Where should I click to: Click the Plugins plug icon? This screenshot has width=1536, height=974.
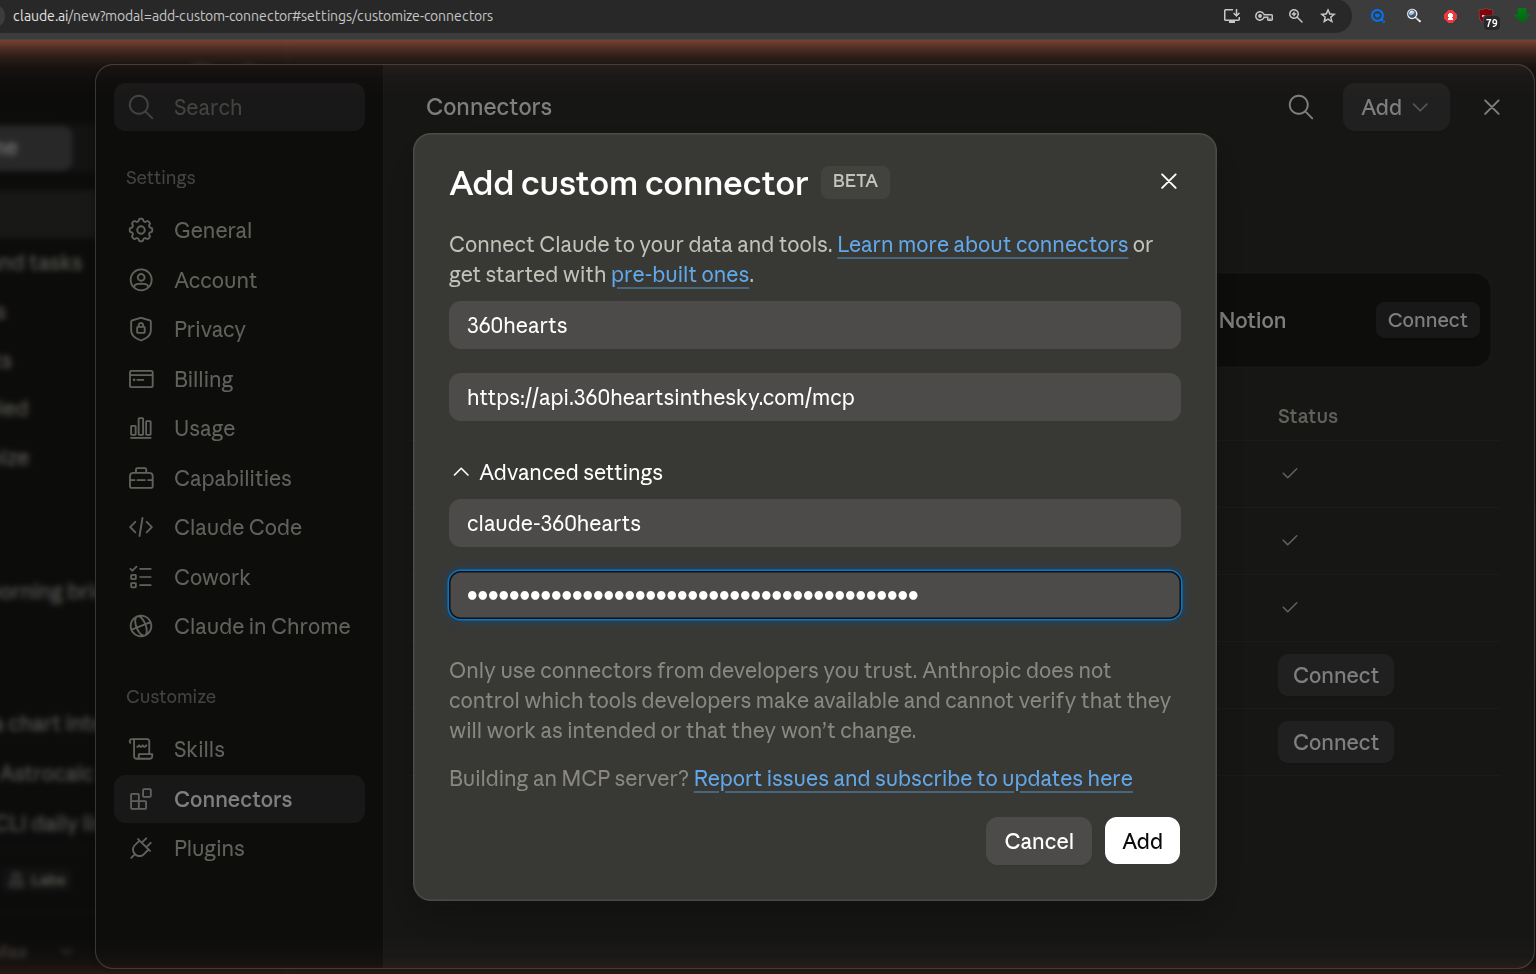tap(141, 848)
